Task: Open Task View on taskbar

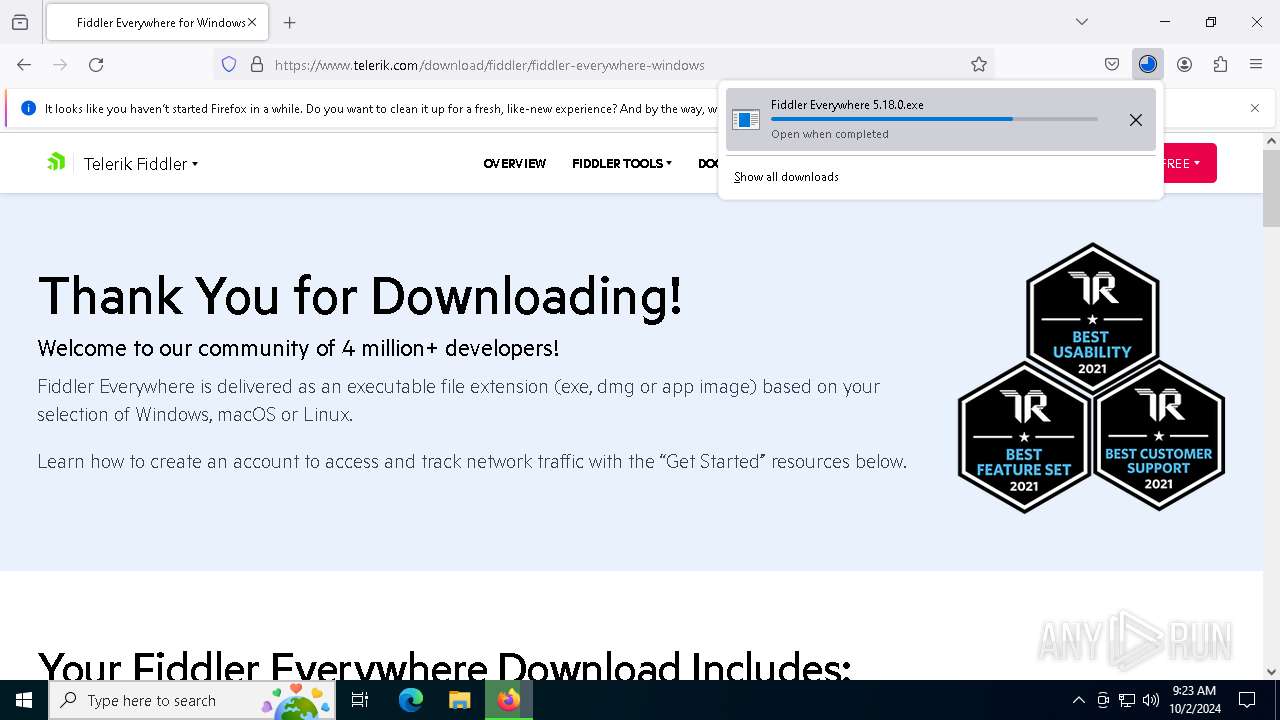Action: tap(360, 700)
